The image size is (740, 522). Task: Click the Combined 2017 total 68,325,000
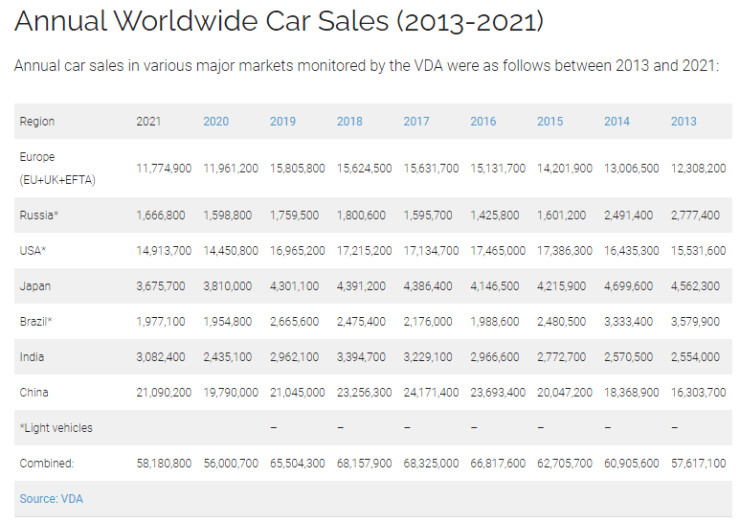pyautogui.click(x=431, y=463)
